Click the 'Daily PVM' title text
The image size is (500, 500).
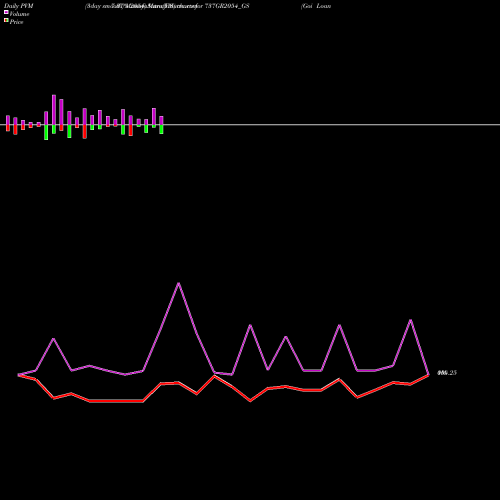click(19, 6)
